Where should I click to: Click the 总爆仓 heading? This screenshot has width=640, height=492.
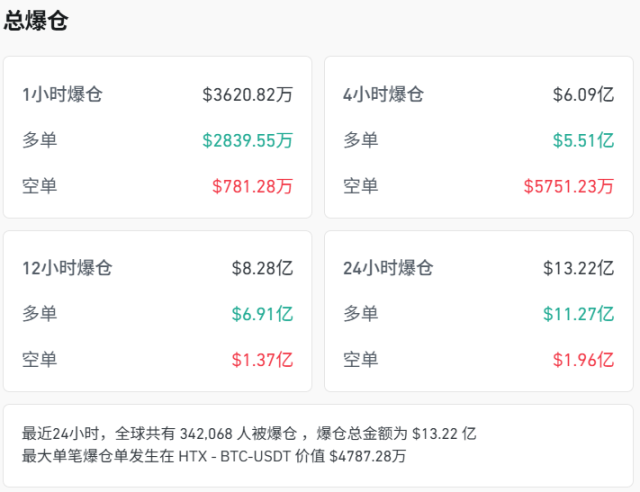36,21
